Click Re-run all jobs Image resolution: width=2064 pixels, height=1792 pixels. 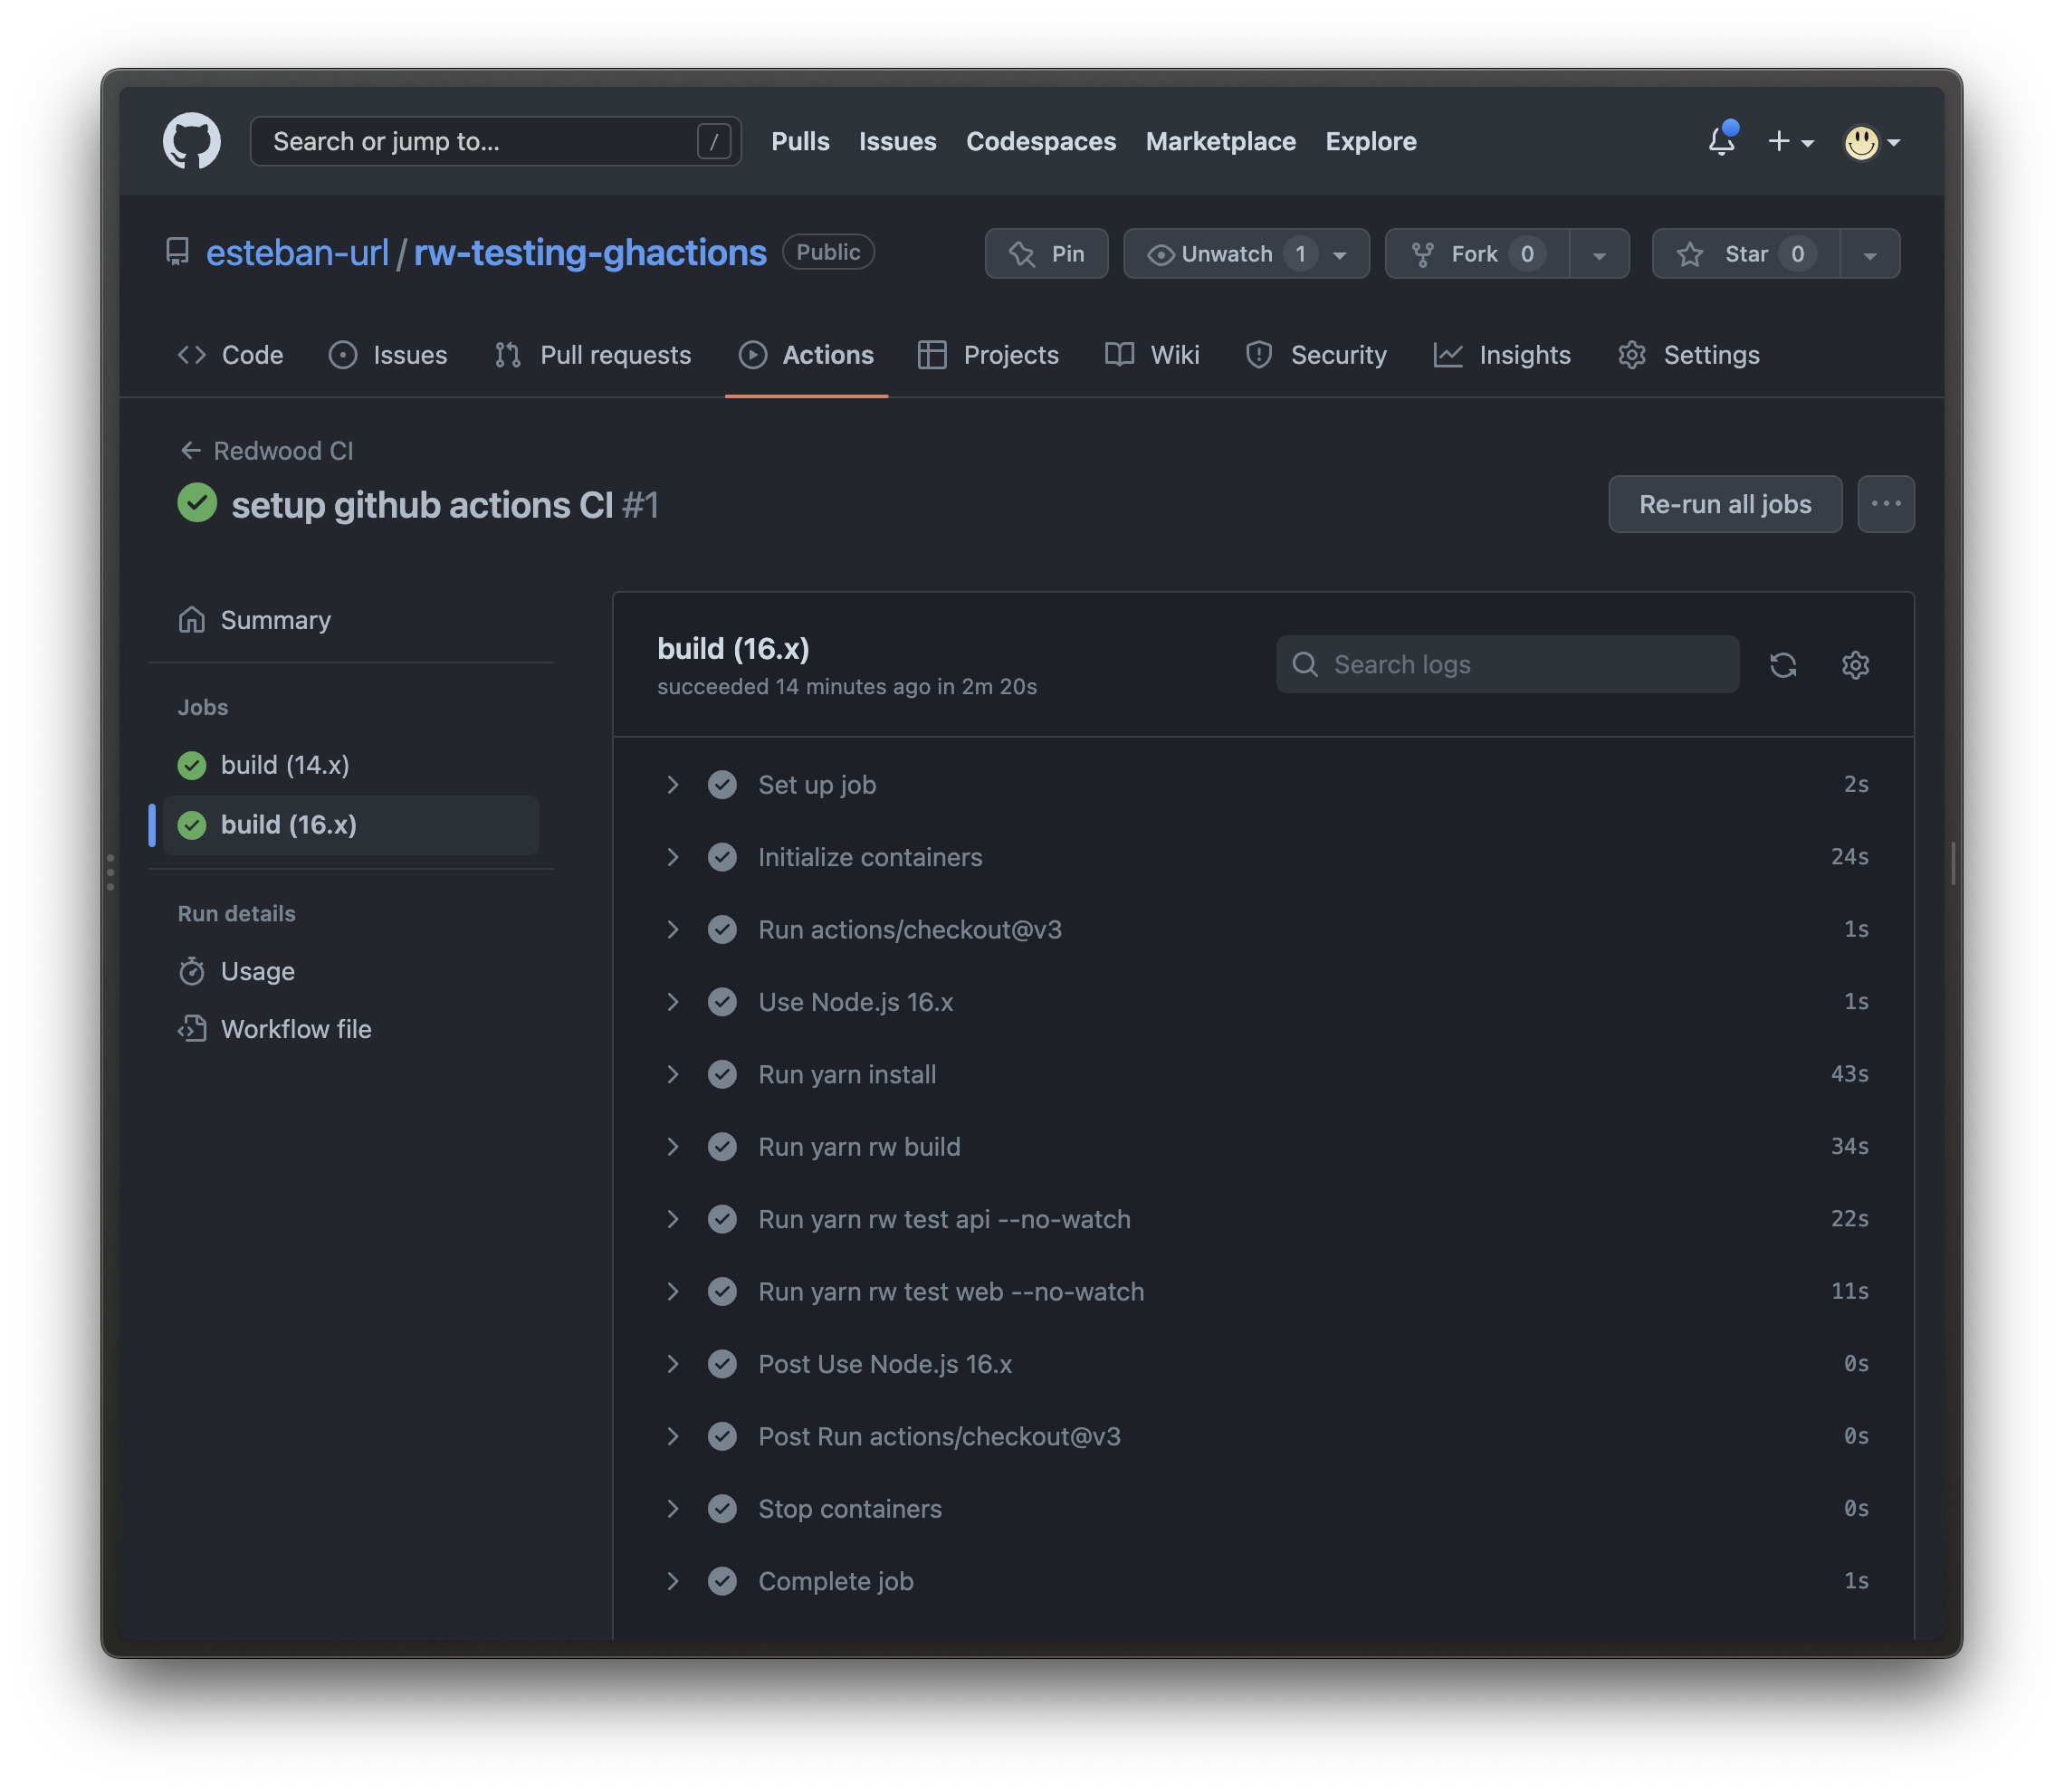coord(1725,504)
